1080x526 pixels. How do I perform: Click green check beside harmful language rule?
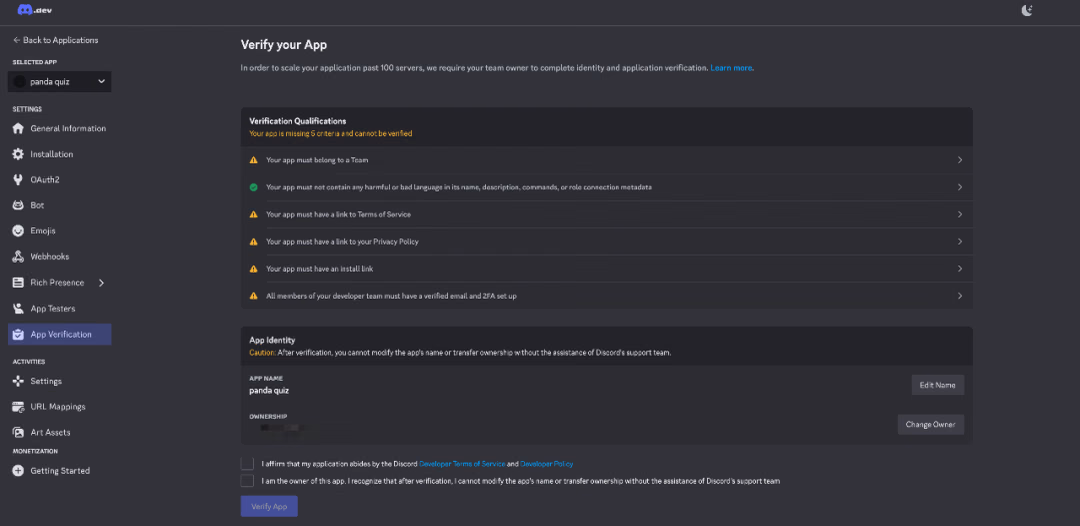pos(253,187)
